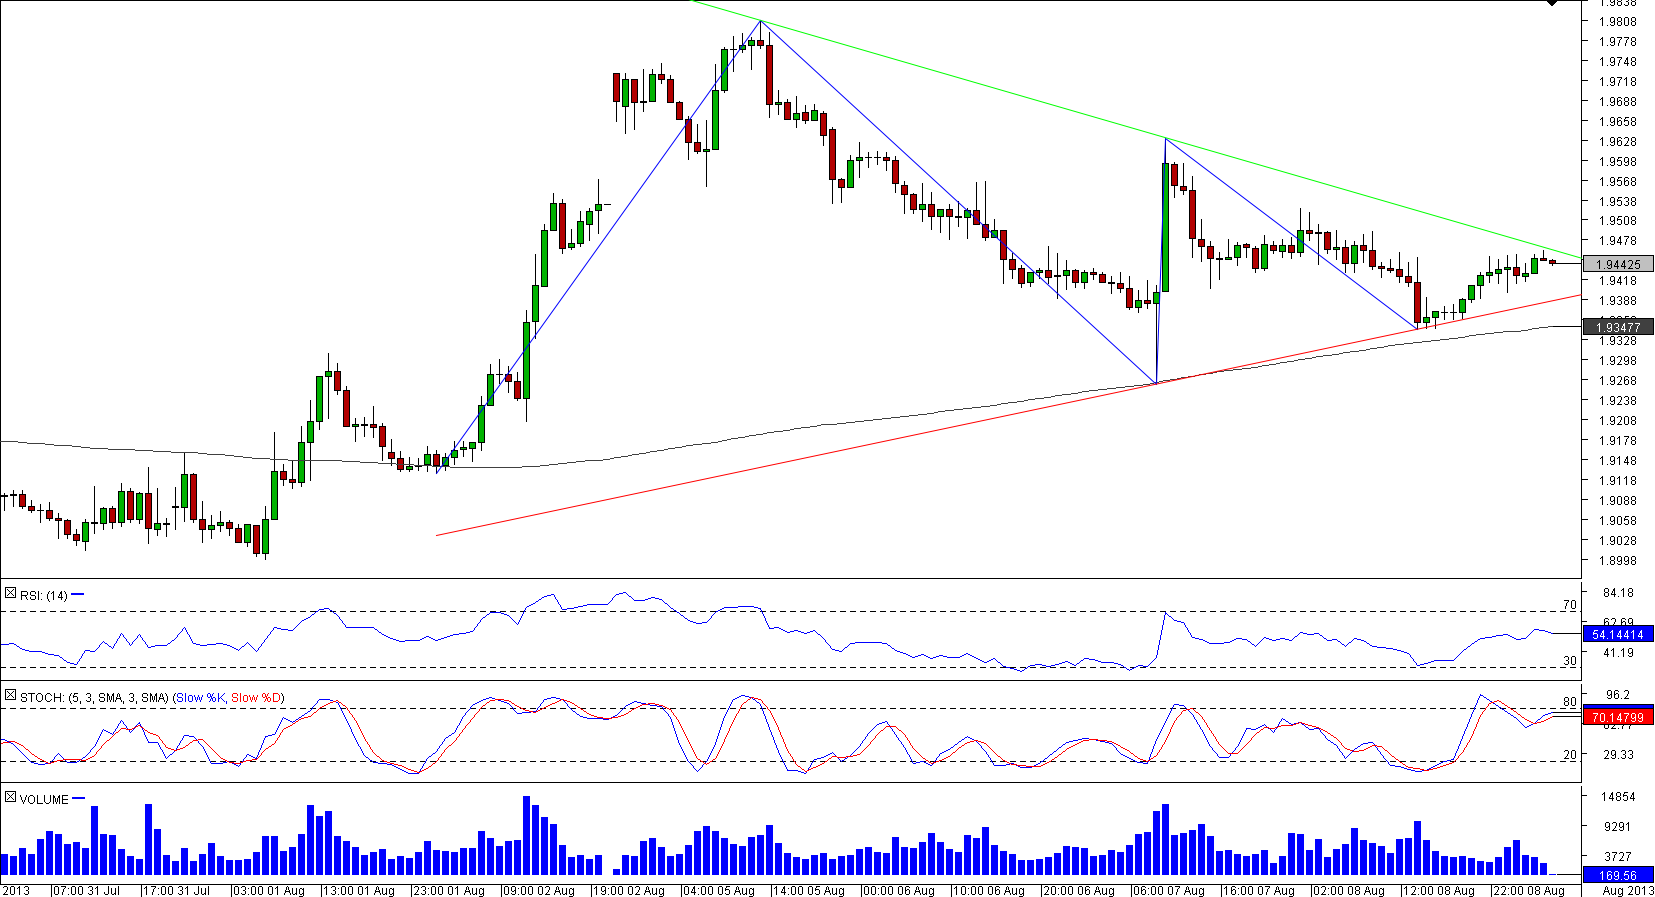
Task: Click the RSI 30 oversold level label
Action: (1569, 661)
